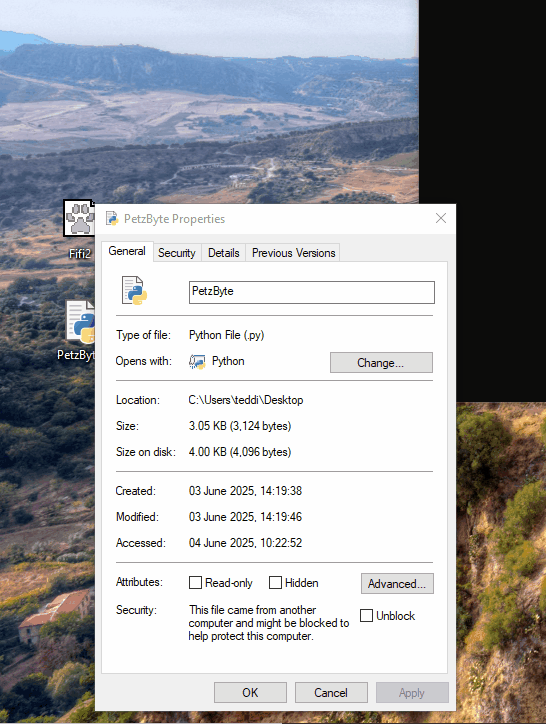The image size is (546, 724).
Task: Close the PetzByte Properties dialog
Action: click(x=441, y=218)
